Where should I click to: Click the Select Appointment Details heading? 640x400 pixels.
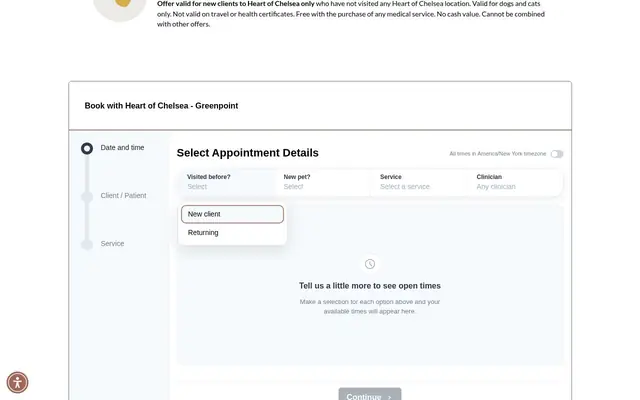247,153
